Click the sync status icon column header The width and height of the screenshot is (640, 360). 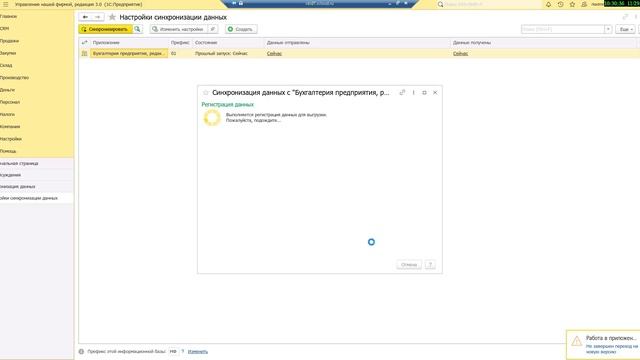click(x=84, y=42)
